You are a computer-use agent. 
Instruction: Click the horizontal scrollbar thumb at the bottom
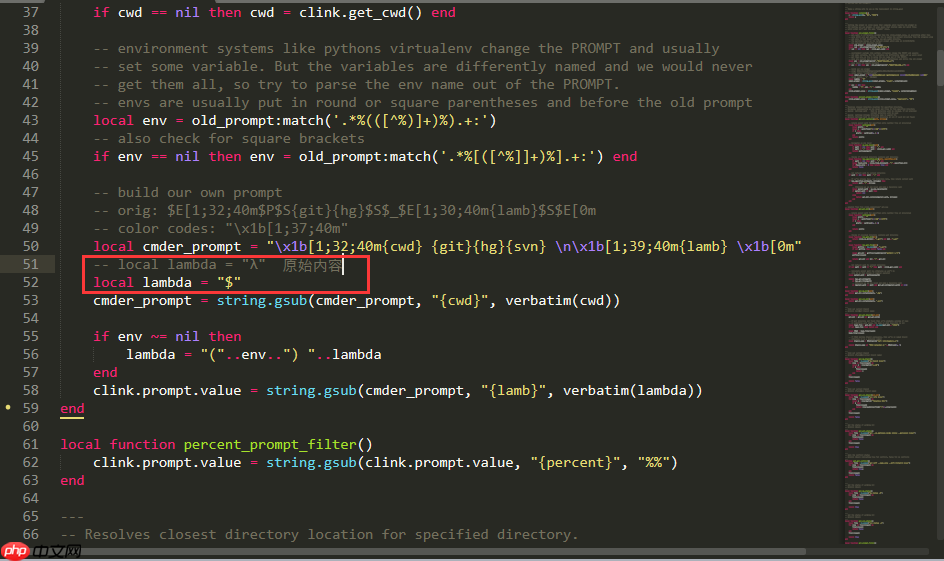tap(403, 551)
